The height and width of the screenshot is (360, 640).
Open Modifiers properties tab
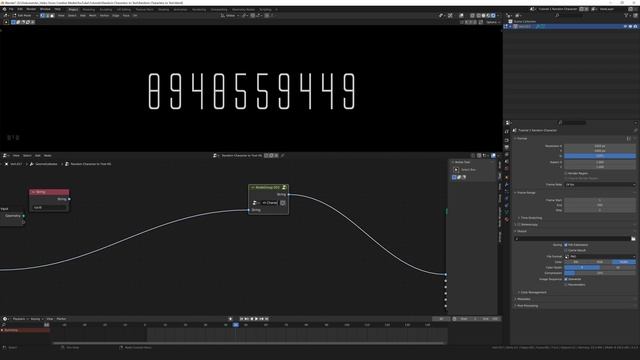click(x=507, y=184)
